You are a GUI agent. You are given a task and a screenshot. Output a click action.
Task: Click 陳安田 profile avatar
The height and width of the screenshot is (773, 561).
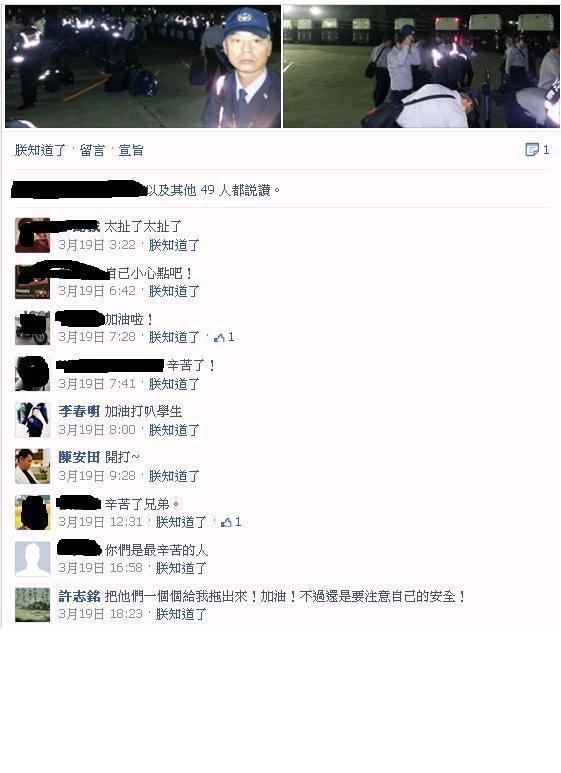(x=33, y=466)
